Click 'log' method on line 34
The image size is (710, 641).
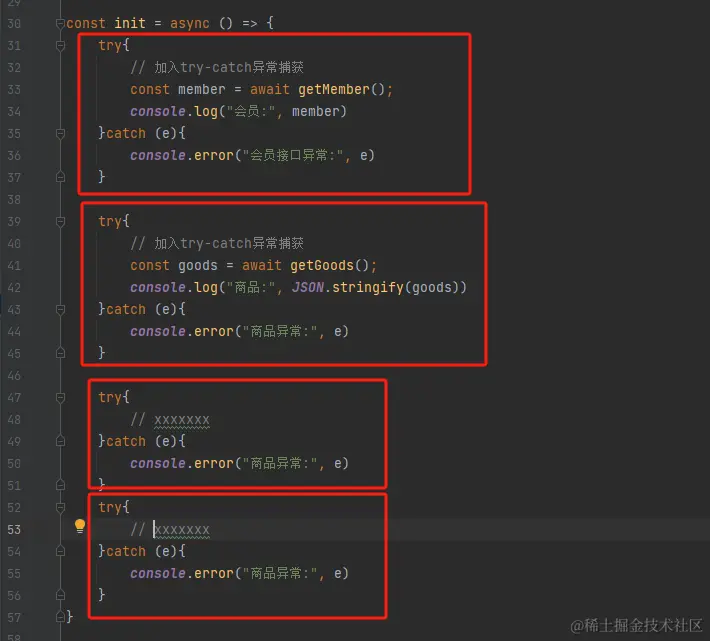pos(206,111)
